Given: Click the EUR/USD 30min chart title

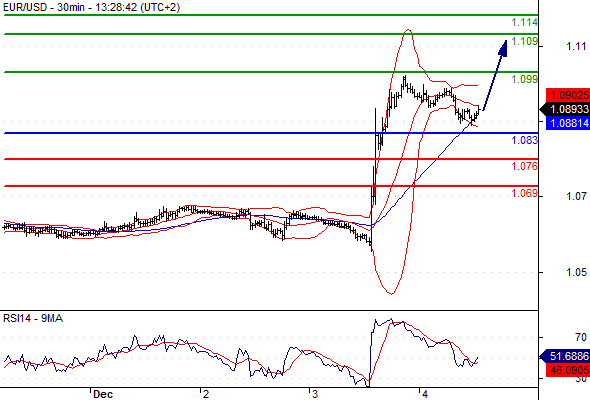Looking at the screenshot, I should pos(91,7).
